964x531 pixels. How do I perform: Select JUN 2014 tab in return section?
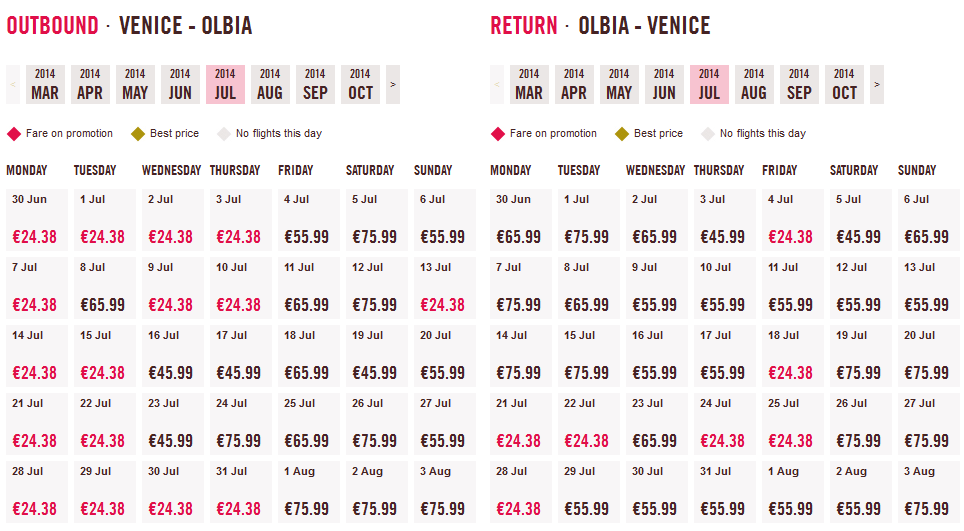tap(664, 85)
